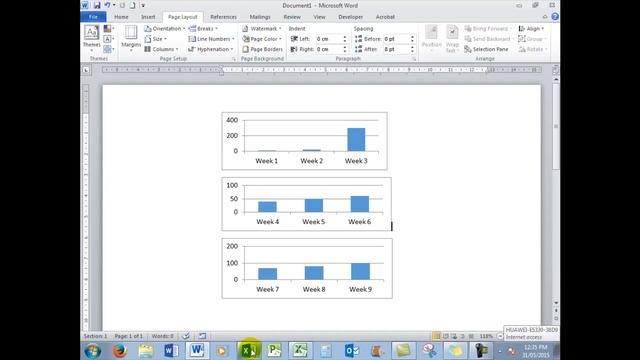Click the Spacing Before field
The image size is (640, 360).
click(396, 39)
